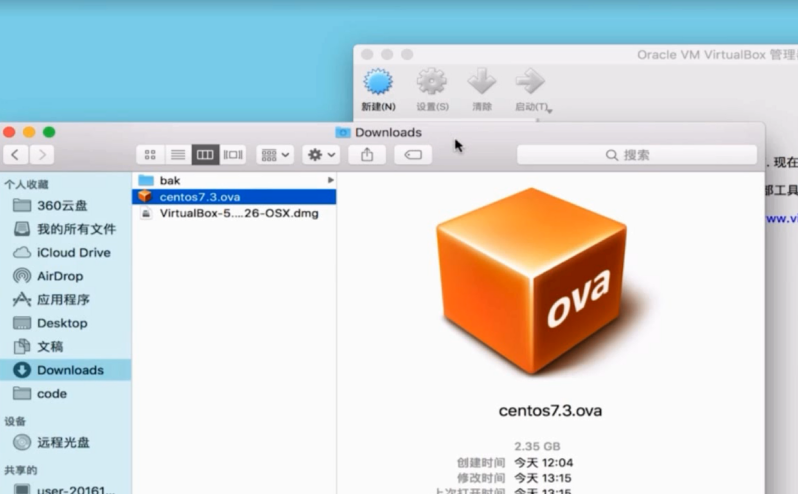Viewport: 798px width, 494px height.
Task: Click the Finder share button
Action: click(x=367, y=155)
